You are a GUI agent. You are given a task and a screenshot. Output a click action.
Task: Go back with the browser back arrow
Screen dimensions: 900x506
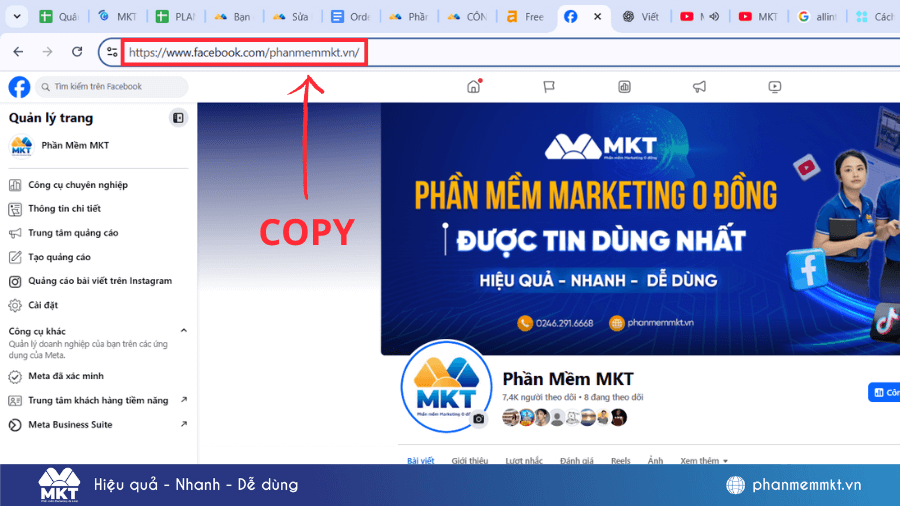(18, 52)
